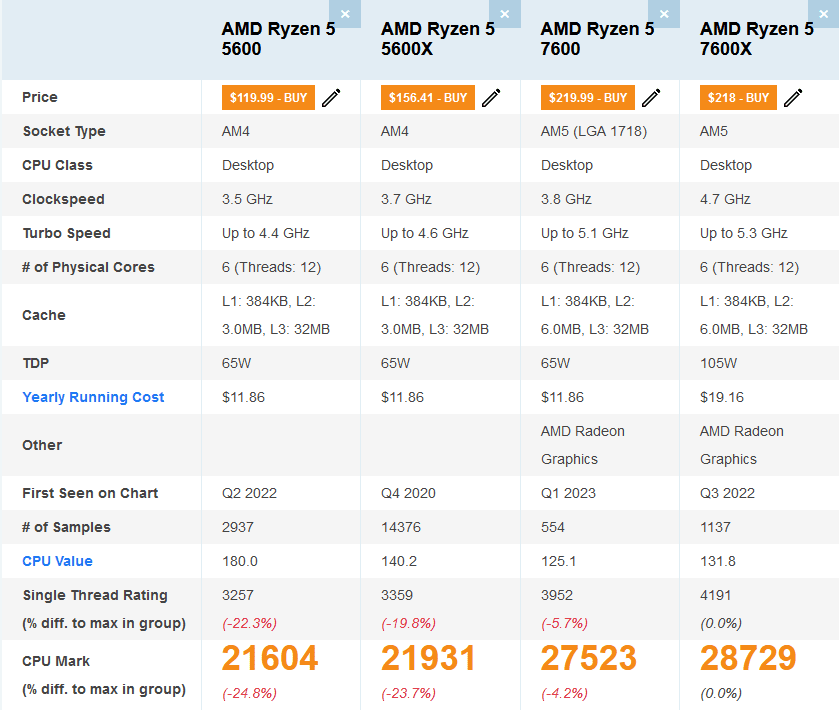This screenshot has width=839, height=710.
Task: Click the Up to 5.3 GHz turbo value
Action: tap(744, 233)
